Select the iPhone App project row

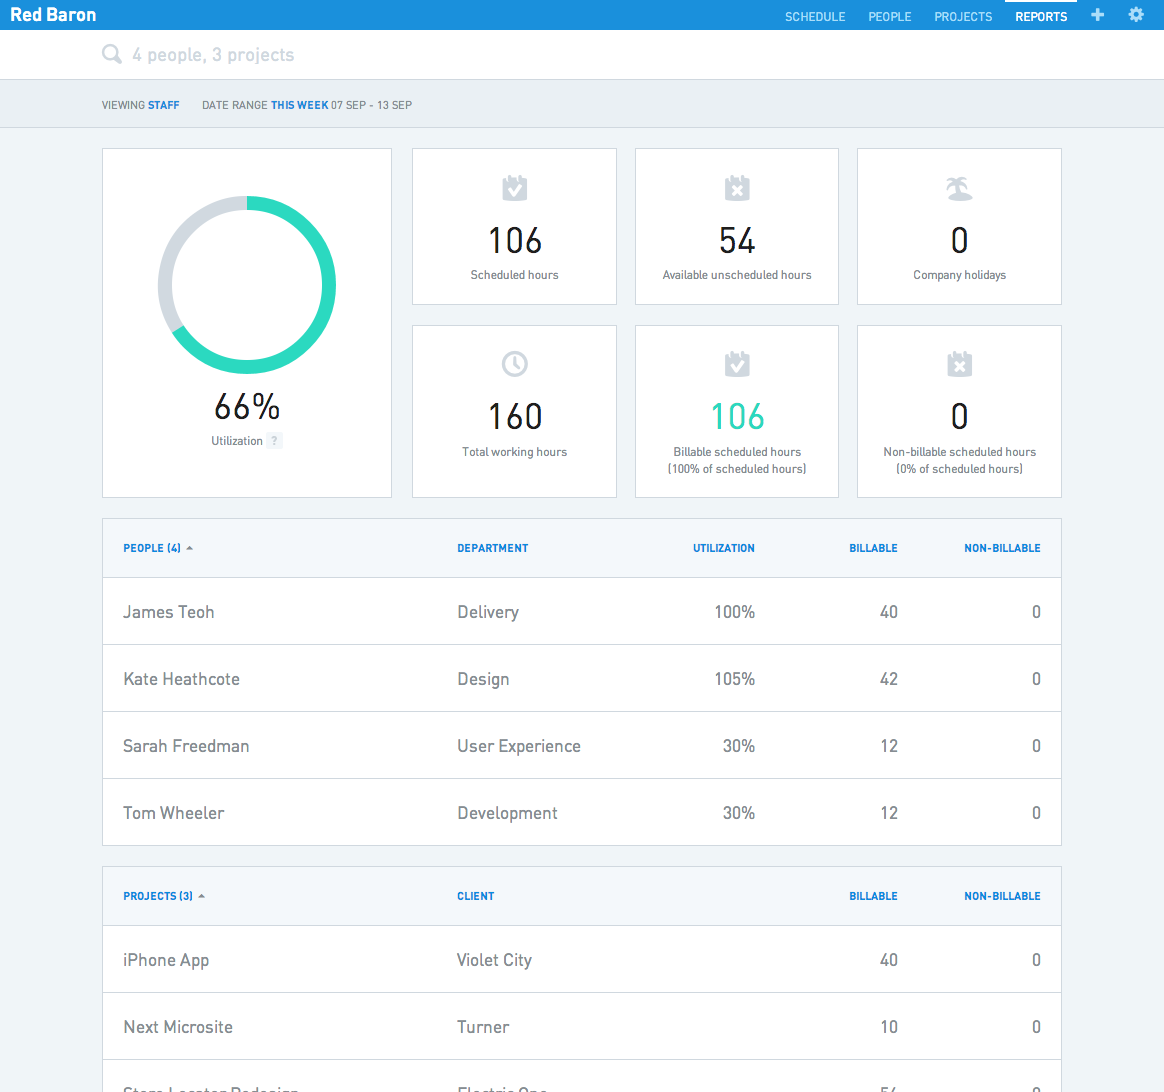pyautogui.click(x=582, y=959)
